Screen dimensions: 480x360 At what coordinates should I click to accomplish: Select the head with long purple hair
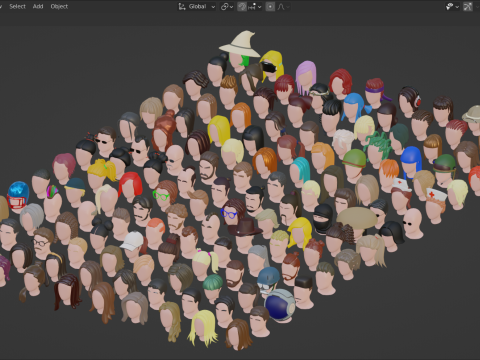click(305, 77)
